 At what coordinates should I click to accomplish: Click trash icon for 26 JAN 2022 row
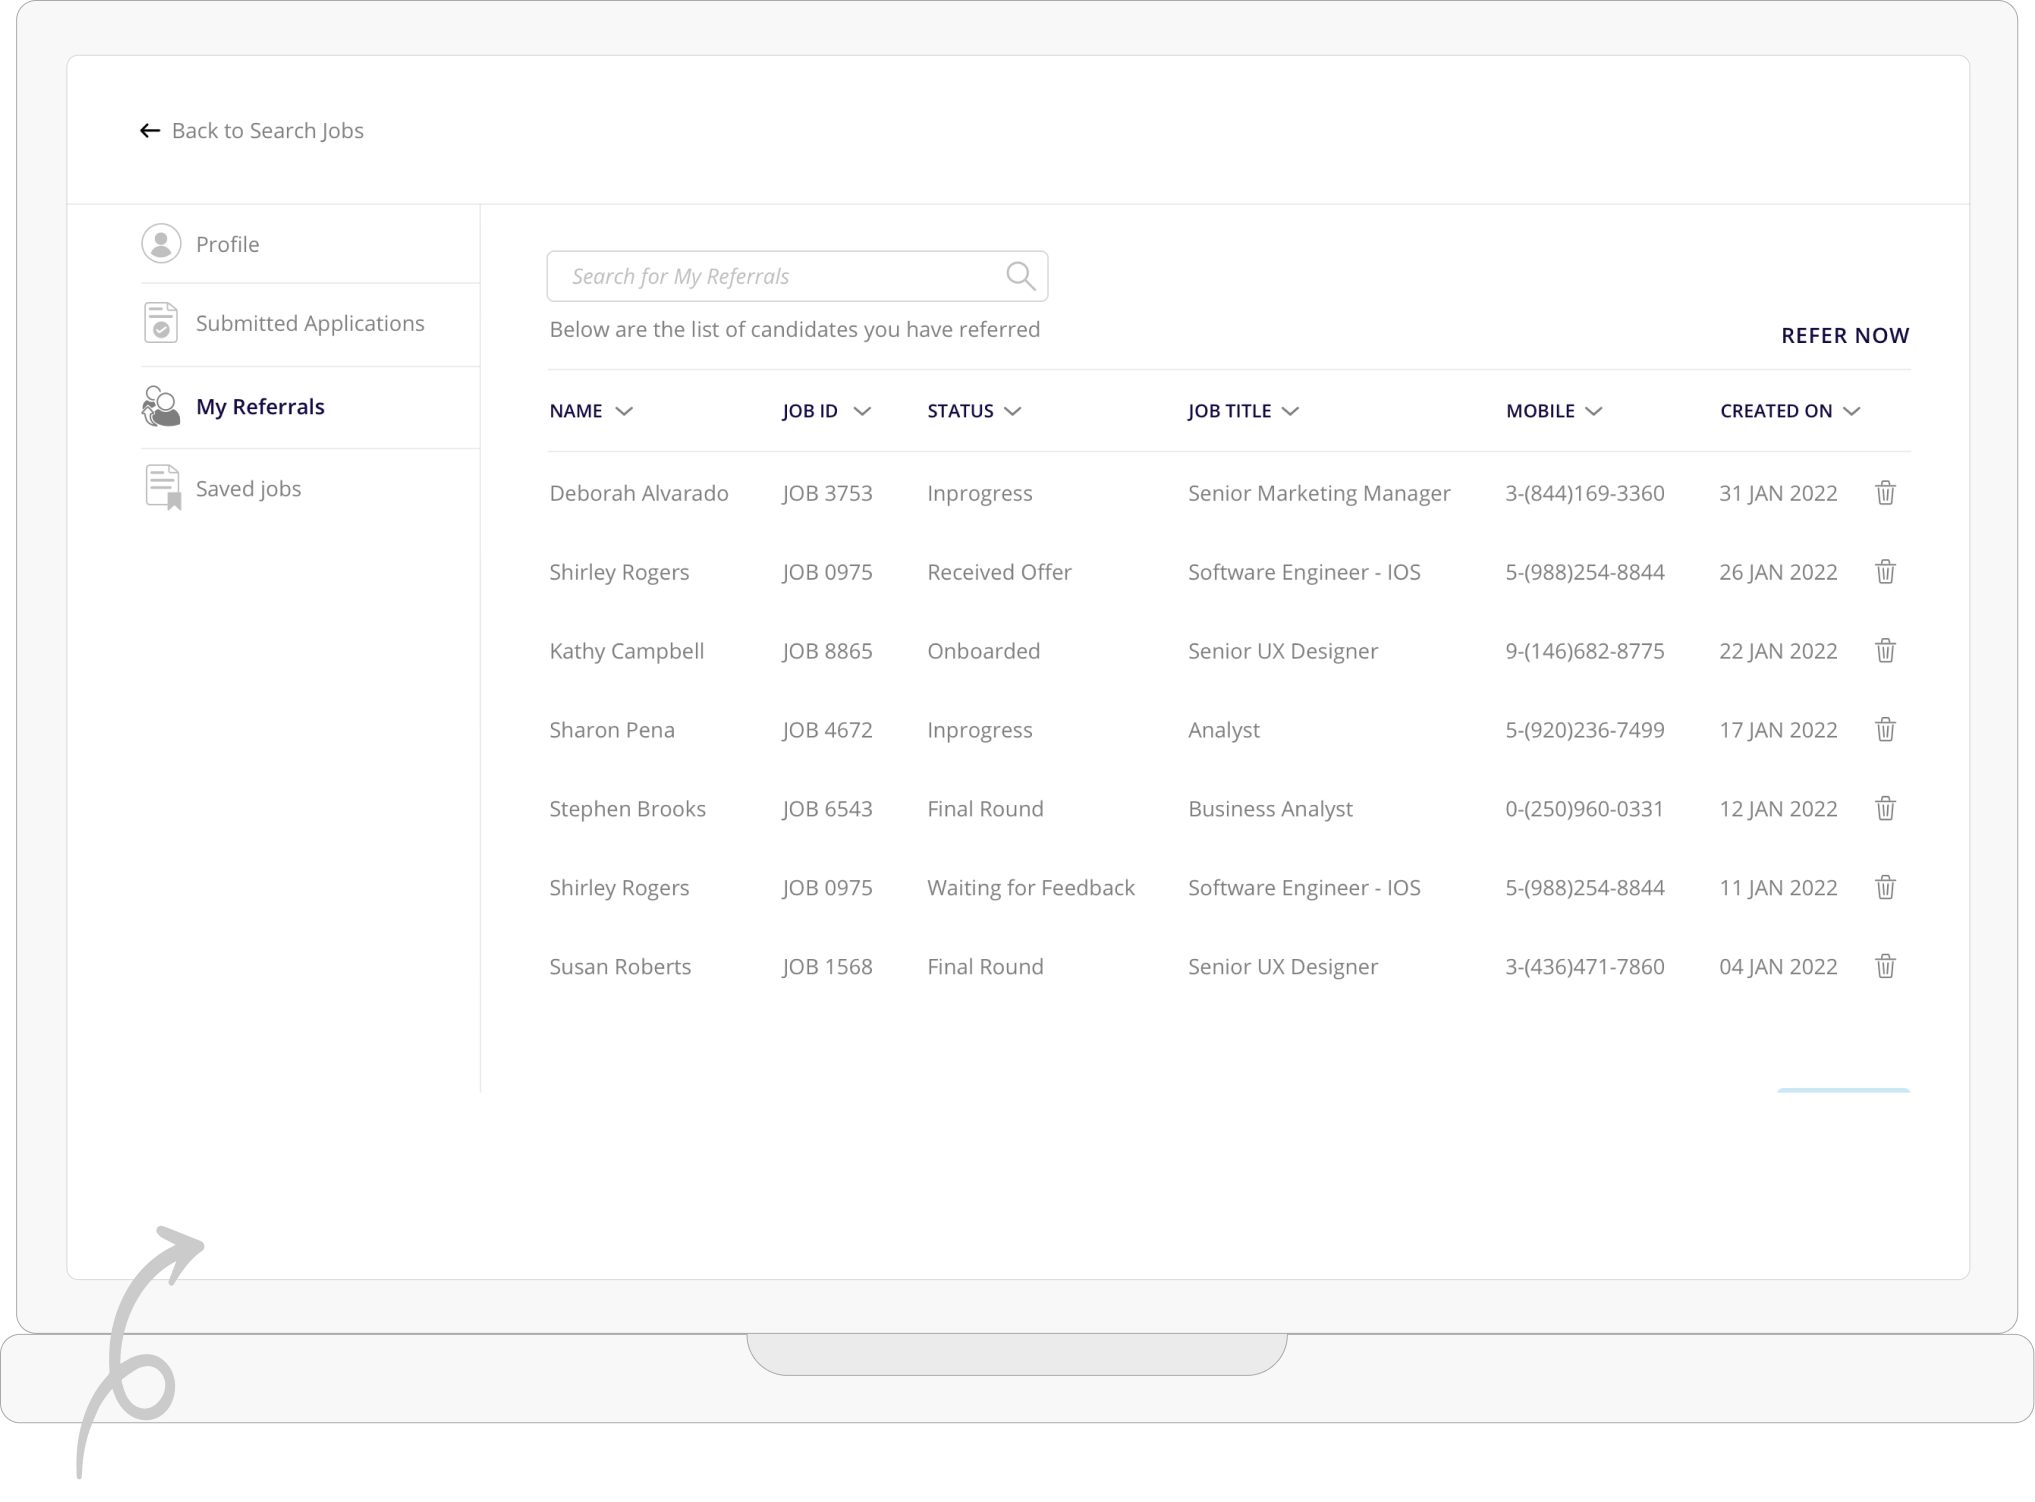(1885, 572)
